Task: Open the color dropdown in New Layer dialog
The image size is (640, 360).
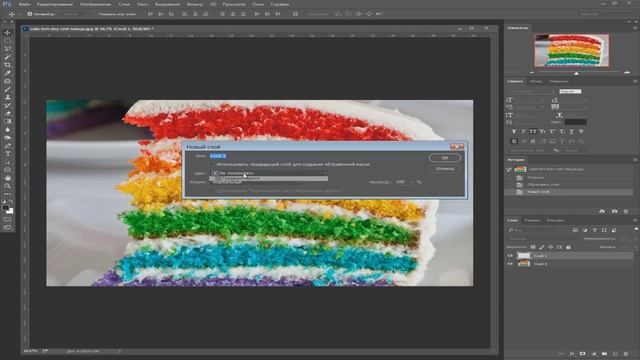Action: click(268, 173)
